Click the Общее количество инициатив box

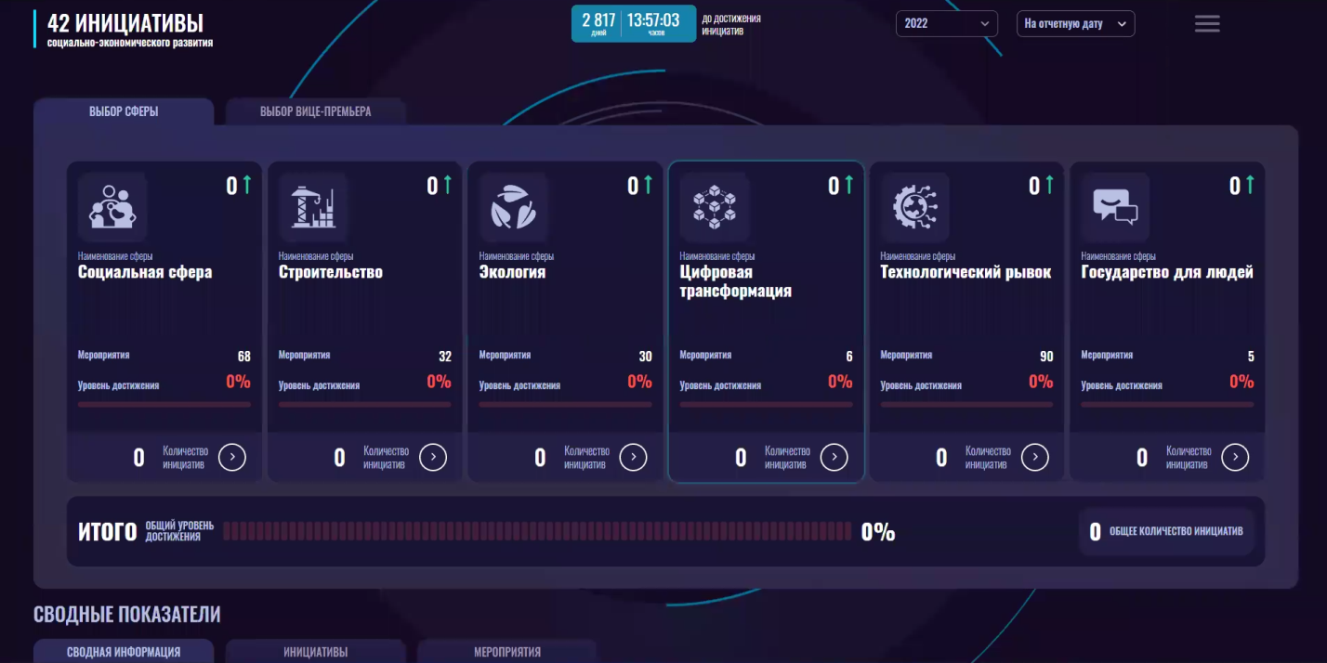pyautogui.click(x=1166, y=532)
